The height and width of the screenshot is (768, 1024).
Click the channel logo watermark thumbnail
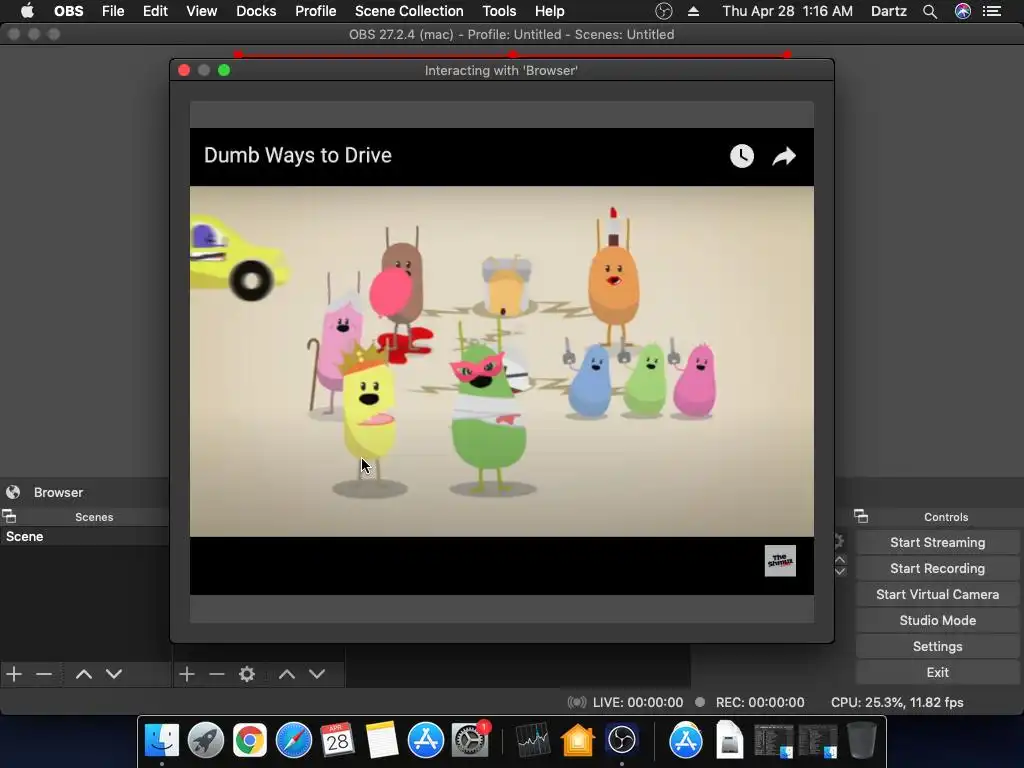(x=780, y=561)
